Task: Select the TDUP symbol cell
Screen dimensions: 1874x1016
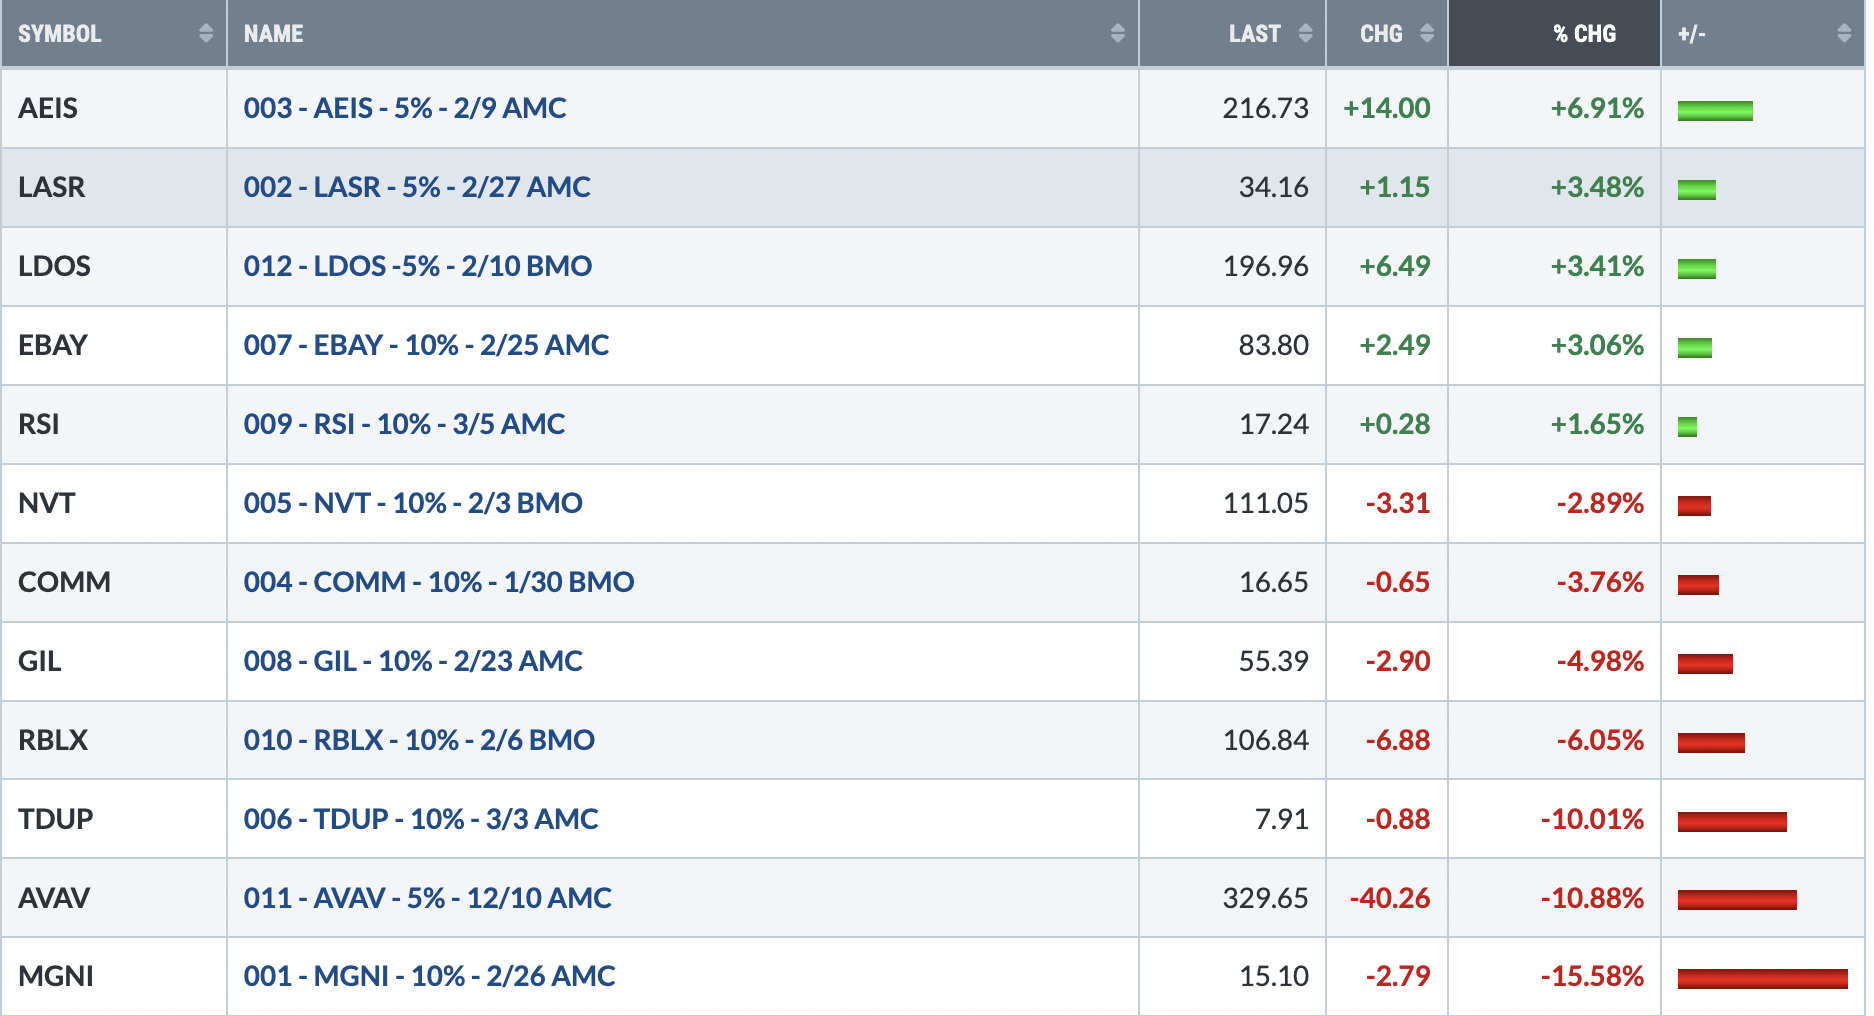Action: point(114,819)
